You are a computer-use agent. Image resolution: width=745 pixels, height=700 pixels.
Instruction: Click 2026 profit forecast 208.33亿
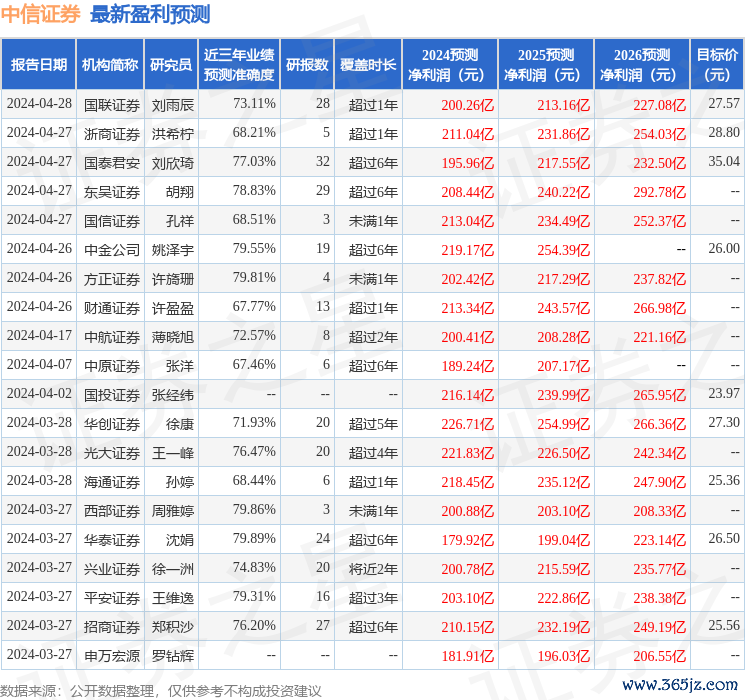(659, 511)
